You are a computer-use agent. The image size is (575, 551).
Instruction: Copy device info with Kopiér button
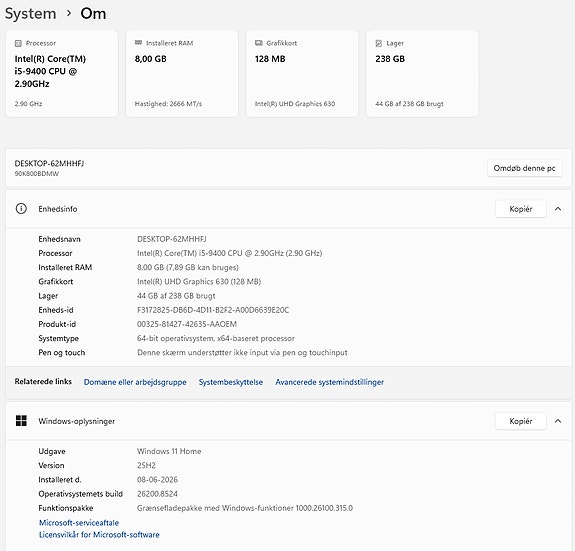[521, 209]
